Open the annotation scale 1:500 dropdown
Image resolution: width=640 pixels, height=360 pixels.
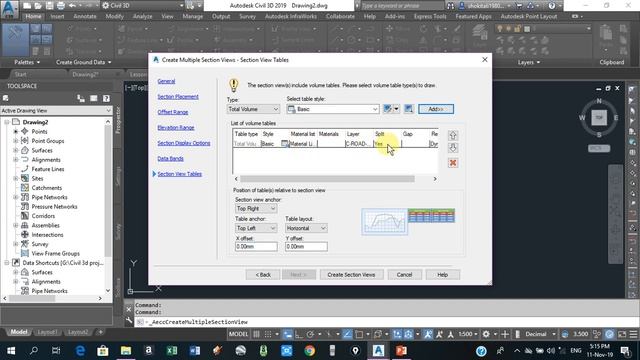point(468,334)
